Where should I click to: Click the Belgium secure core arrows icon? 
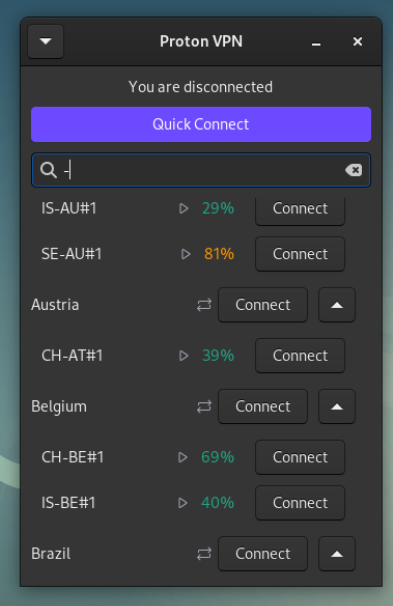[204, 407]
